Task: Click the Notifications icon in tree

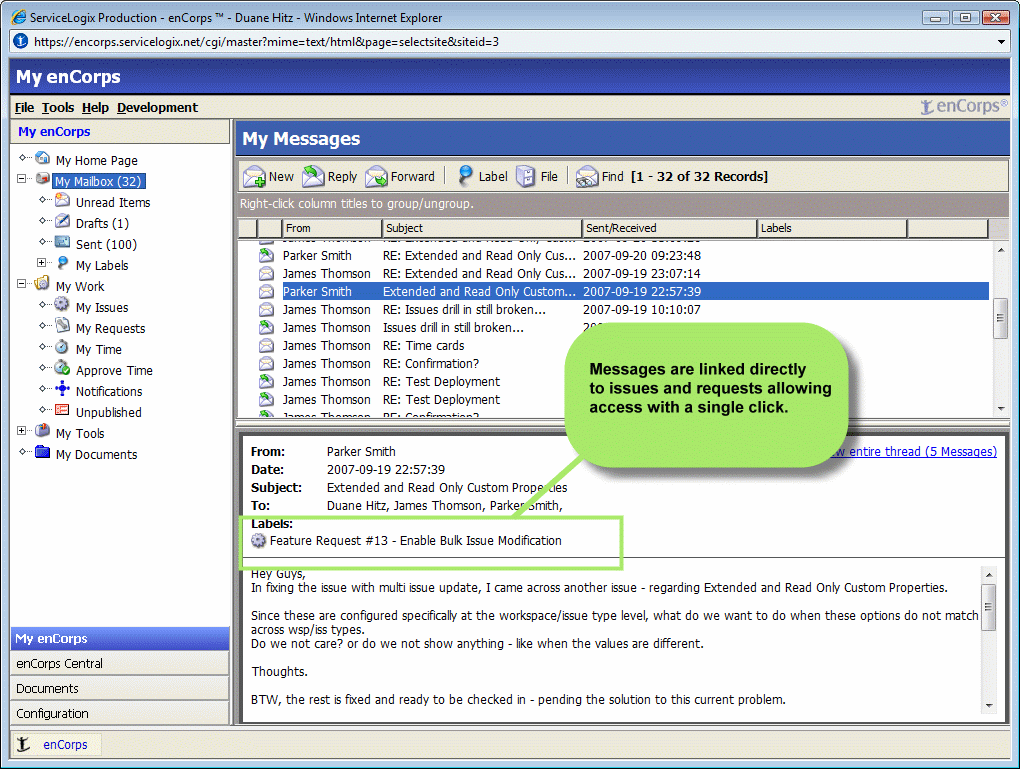Action: click(62, 390)
